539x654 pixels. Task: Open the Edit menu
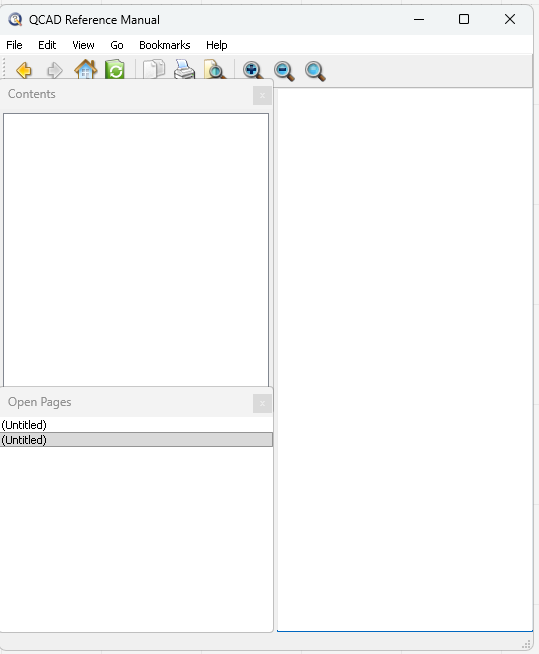(x=47, y=45)
